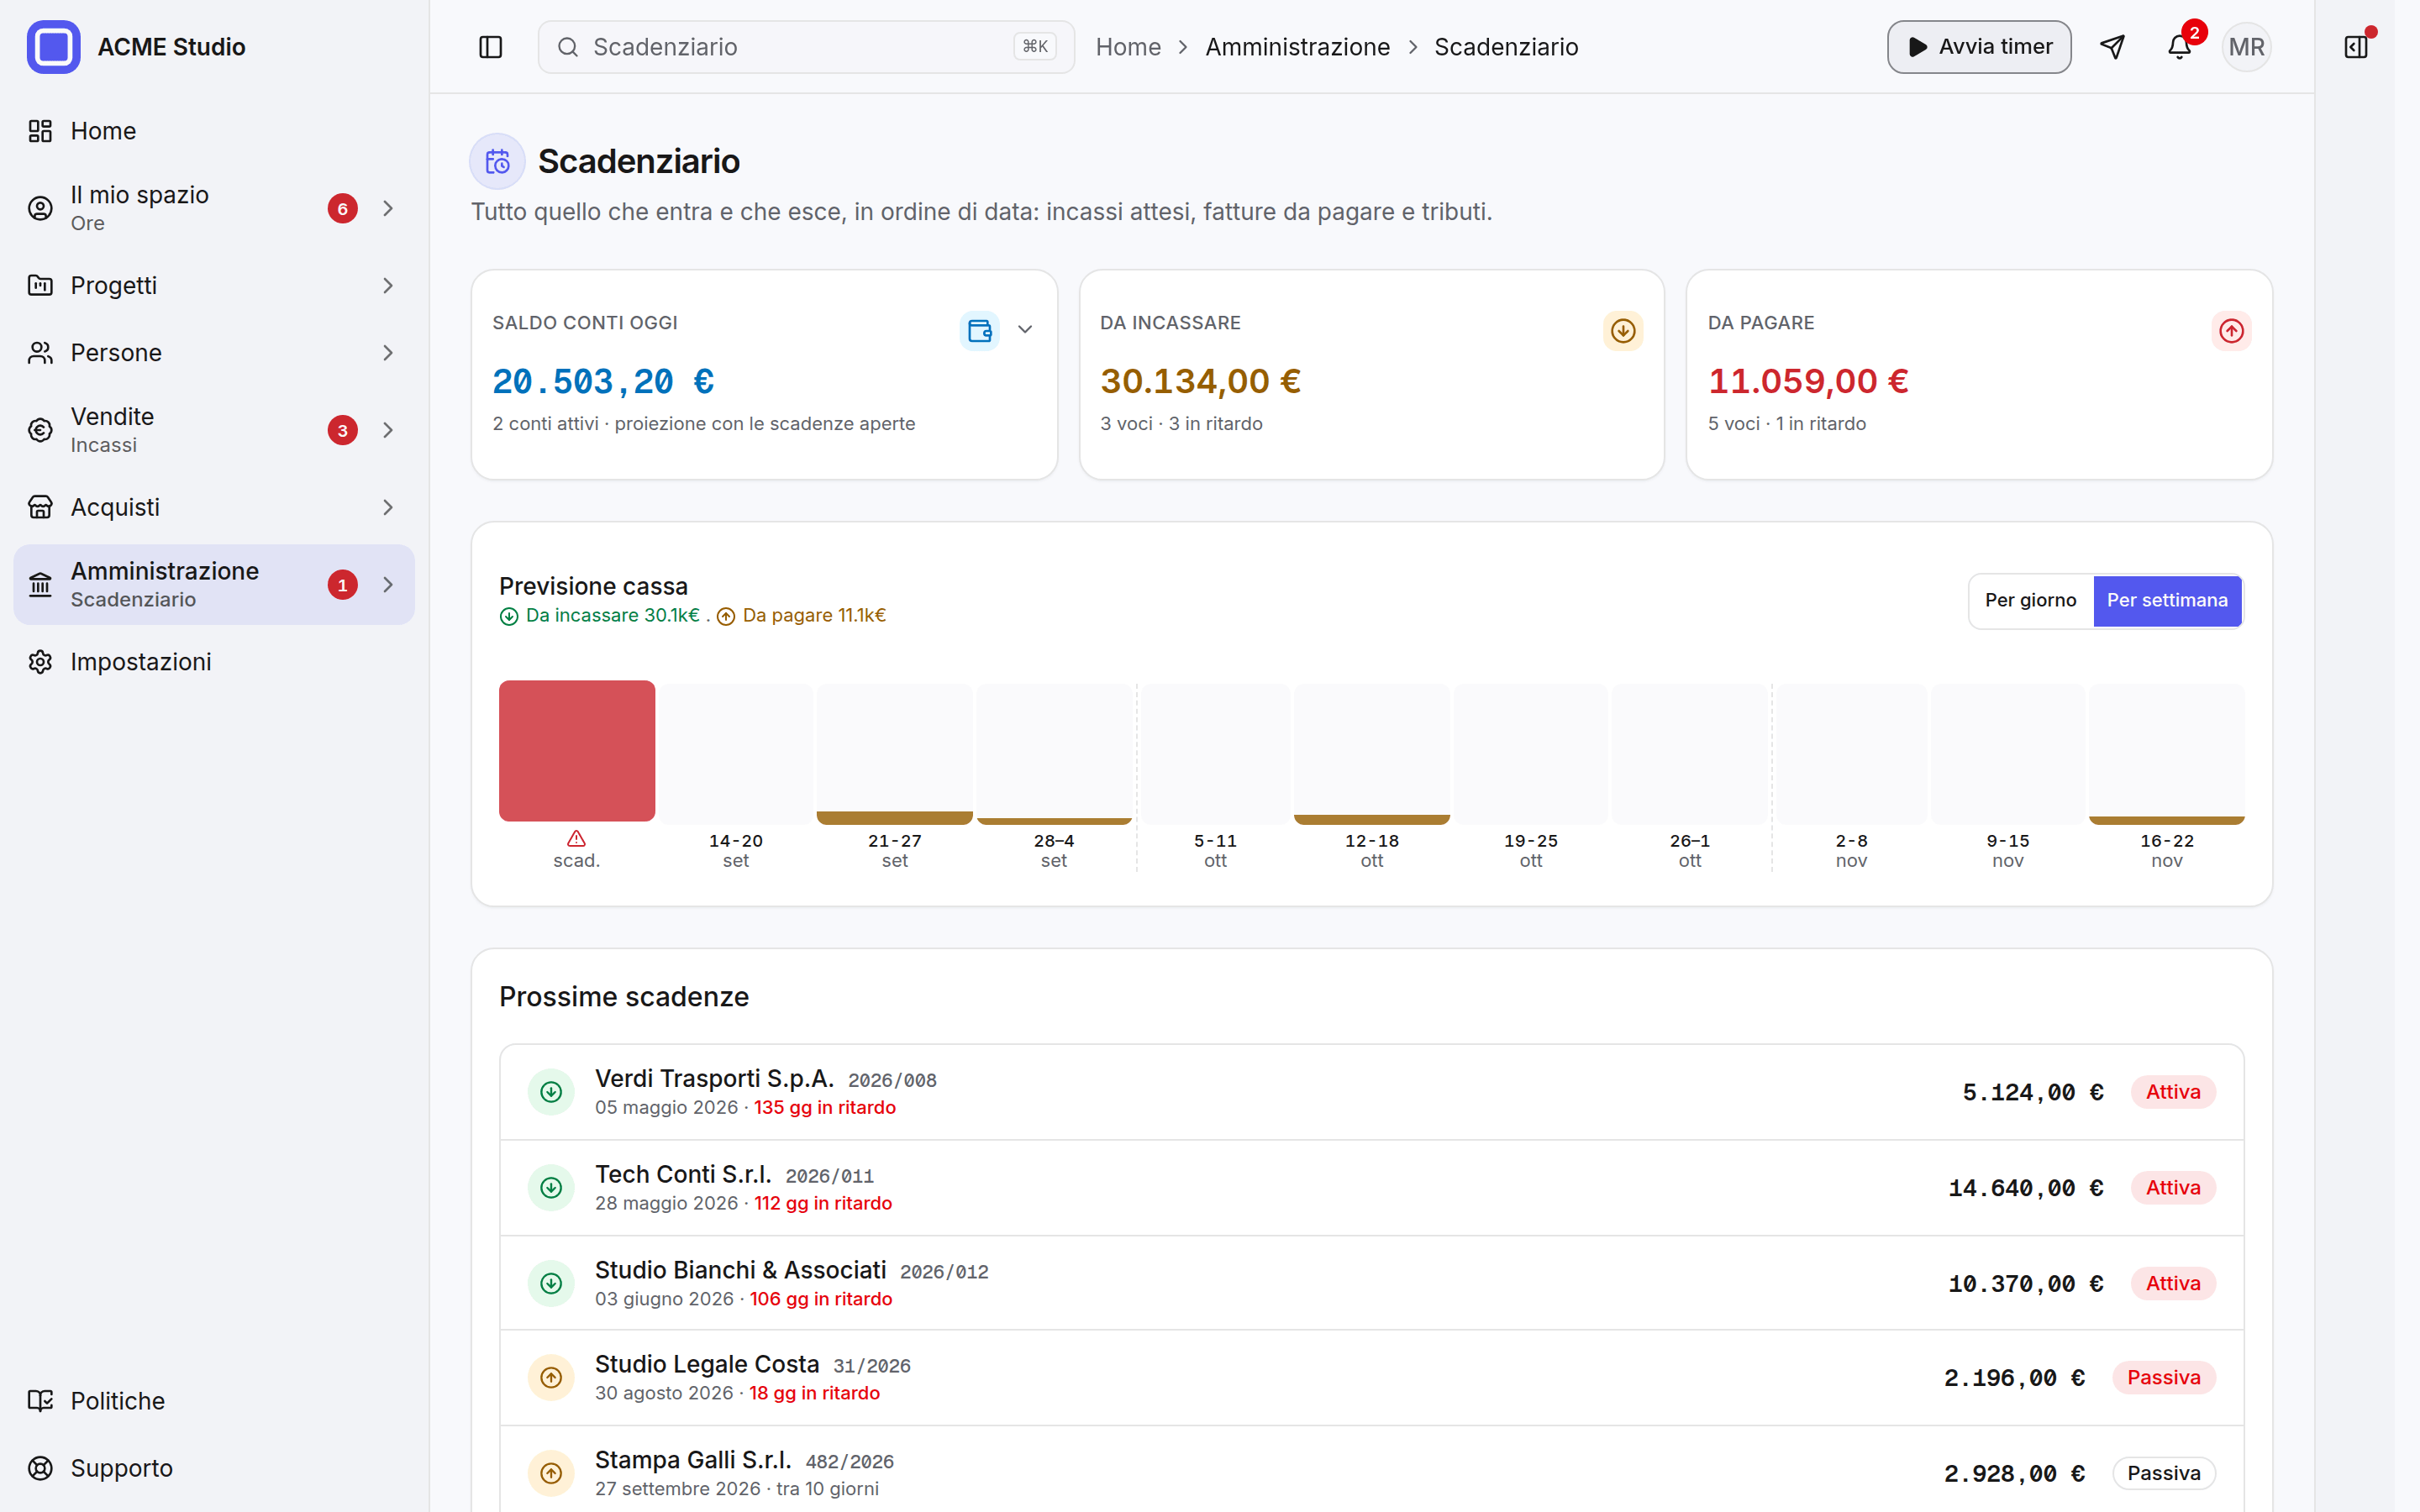Click the 14.640,00 € amount

pos(2025,1188)
